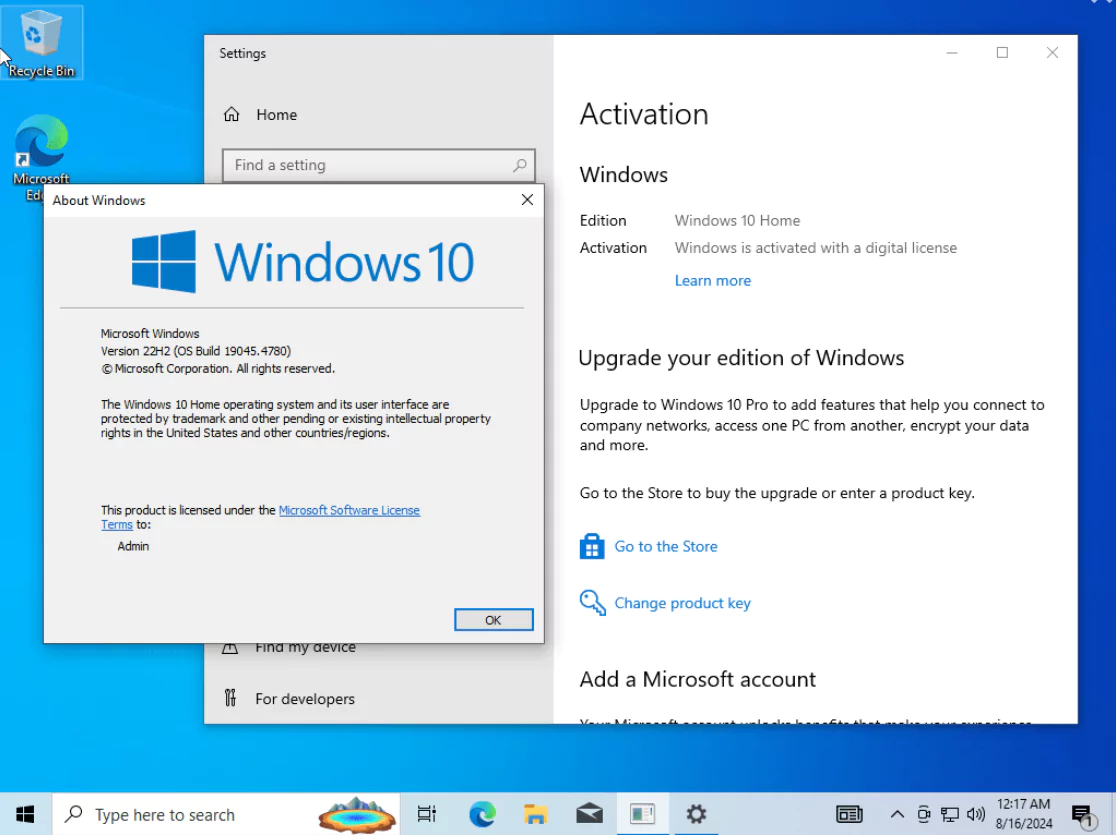Open Task View from the taskbar

pos(427,813)
